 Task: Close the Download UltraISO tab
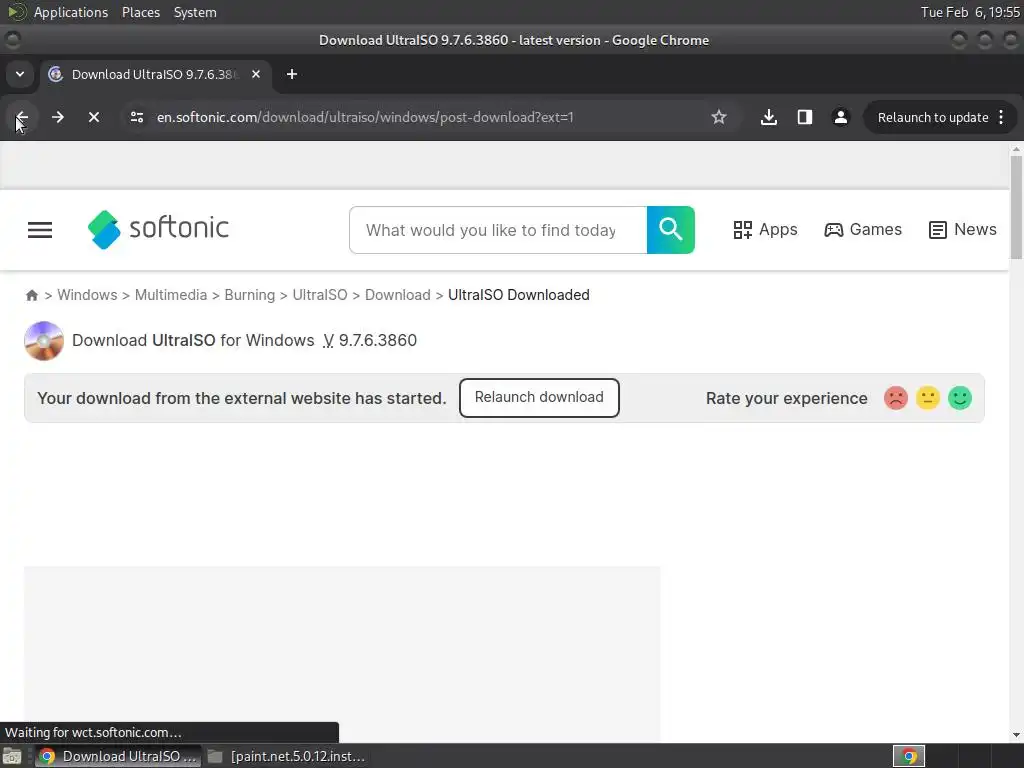[256, 74]
